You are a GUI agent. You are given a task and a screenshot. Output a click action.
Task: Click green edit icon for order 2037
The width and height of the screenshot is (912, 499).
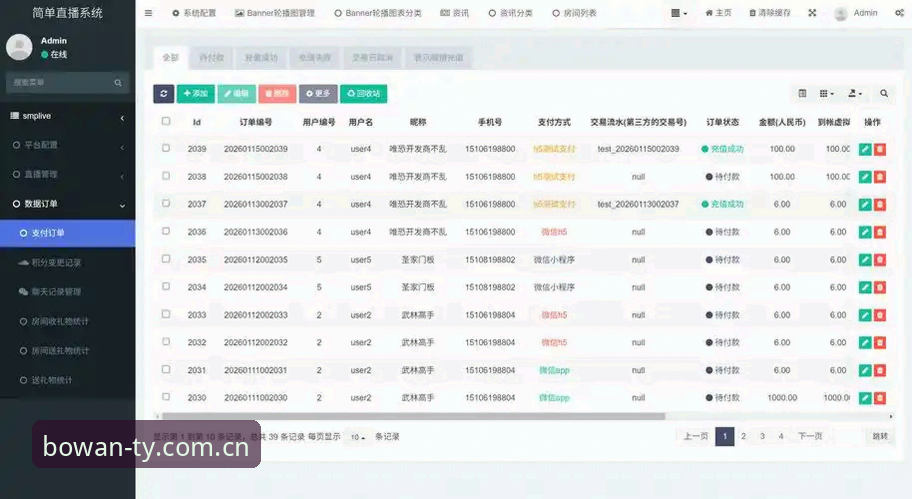(x=865, y=204)
